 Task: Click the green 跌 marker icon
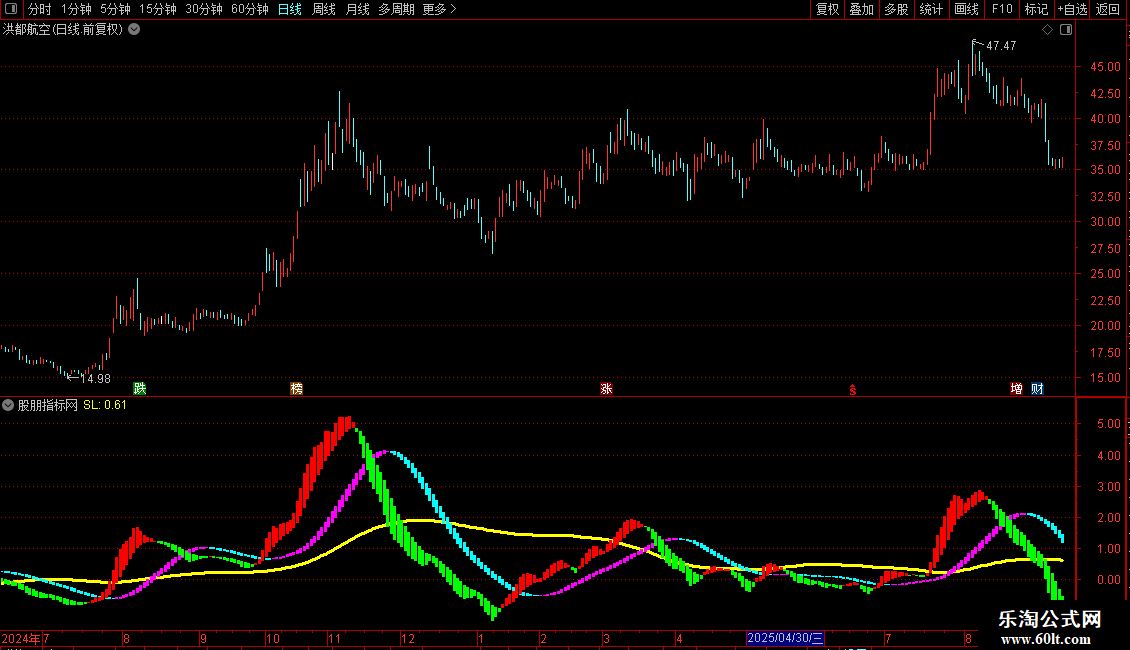(140, 388)
